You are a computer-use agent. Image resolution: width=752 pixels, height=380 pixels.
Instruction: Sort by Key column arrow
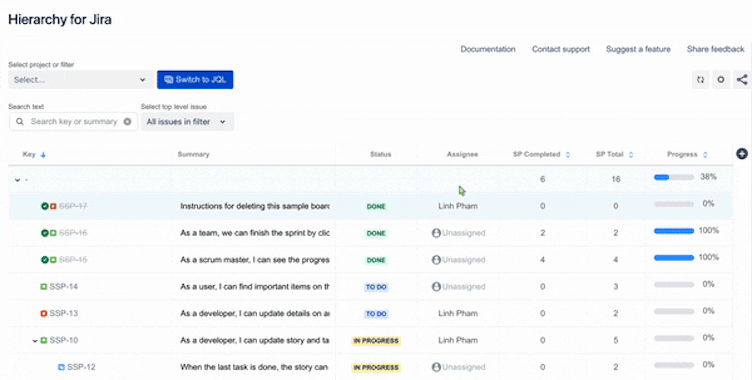click(43, 155)
